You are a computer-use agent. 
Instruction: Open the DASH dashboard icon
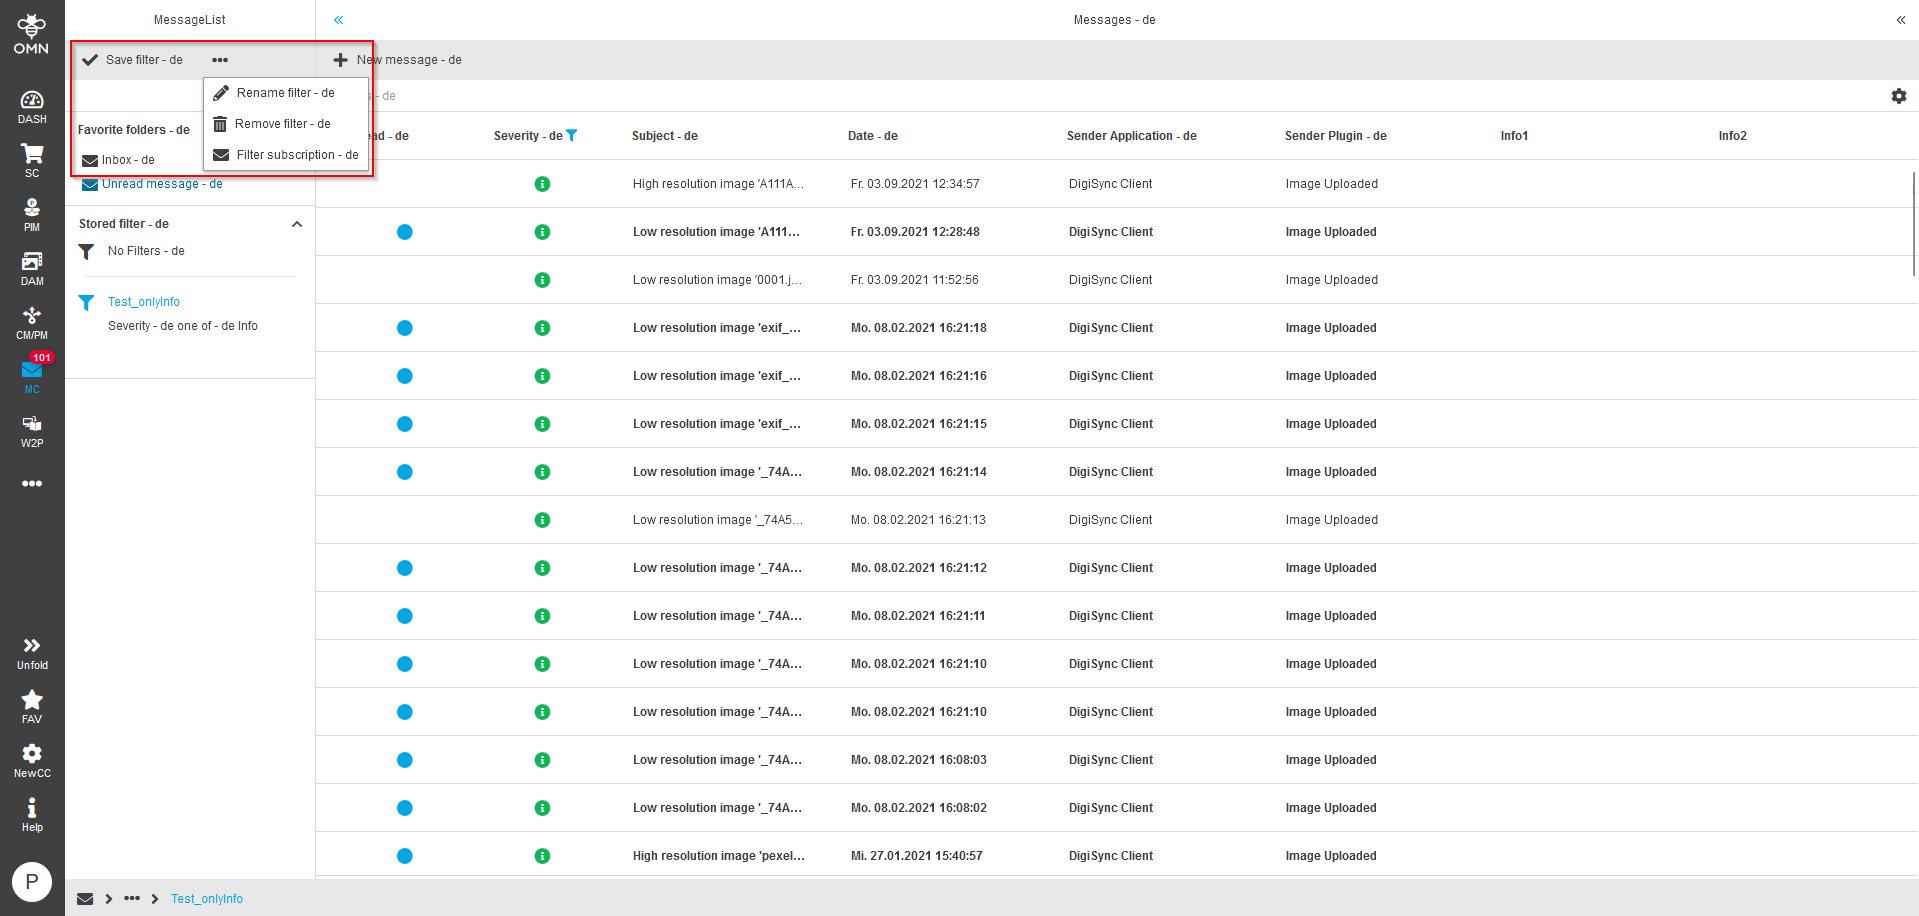coord(32,106)
